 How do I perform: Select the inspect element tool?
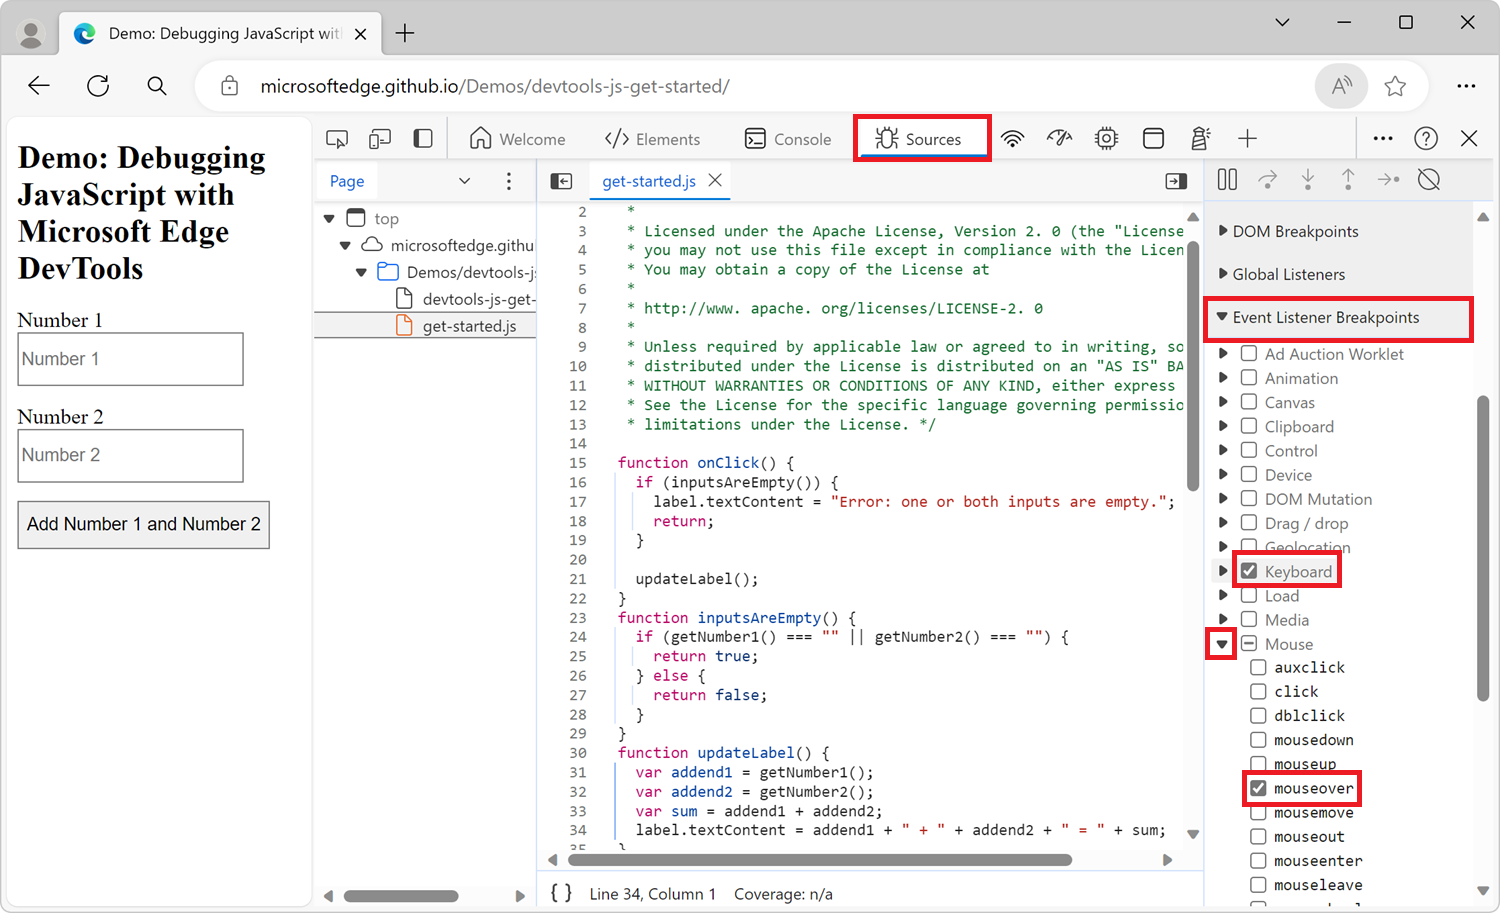[x=337, y=137]
